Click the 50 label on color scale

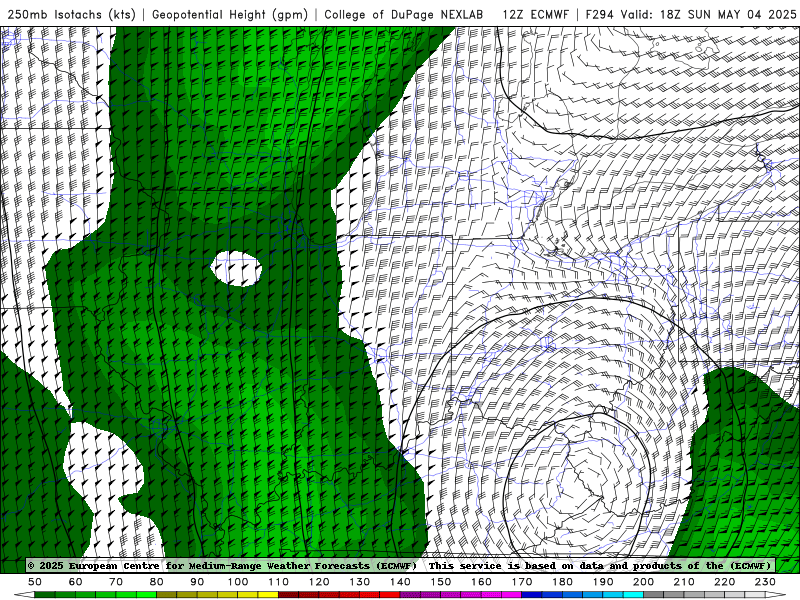(x=35, y=582)
